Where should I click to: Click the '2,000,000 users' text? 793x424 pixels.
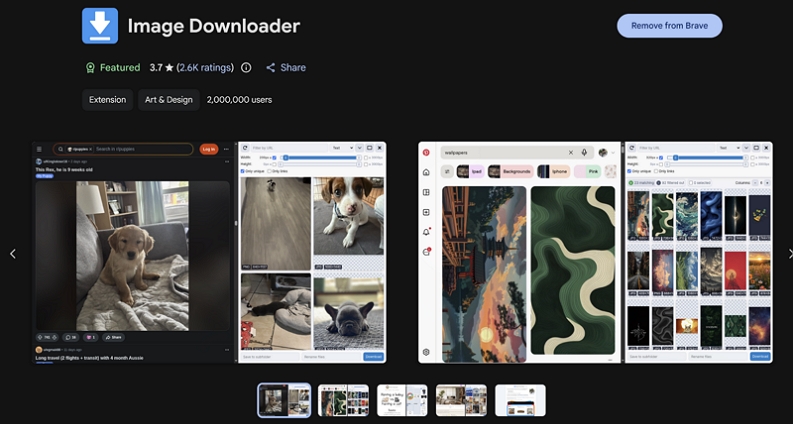(239, 100)
